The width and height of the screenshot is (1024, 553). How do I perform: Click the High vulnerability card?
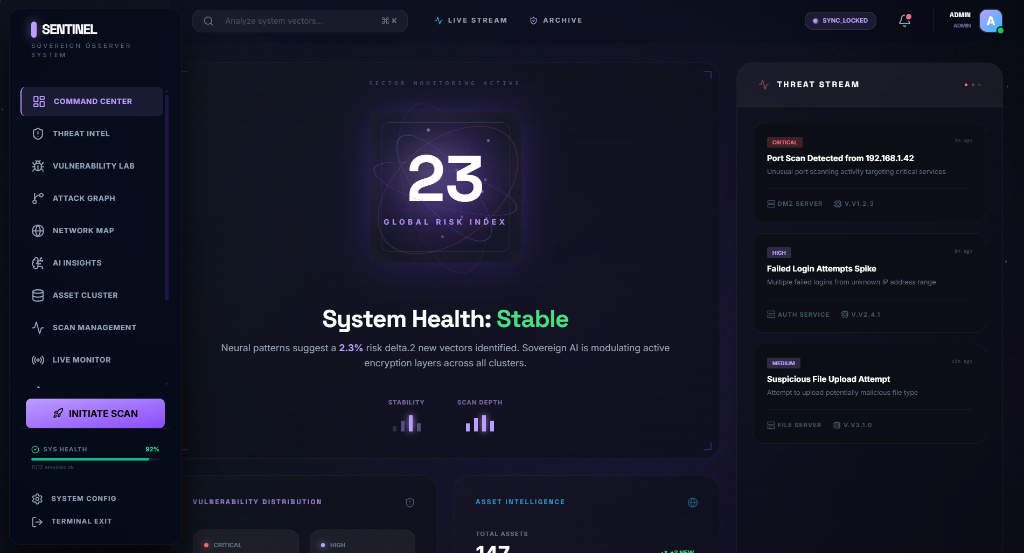(362, 541)
